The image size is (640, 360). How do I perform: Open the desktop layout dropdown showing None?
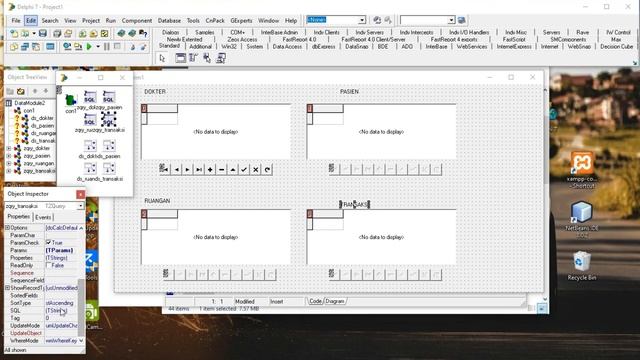point(362,20)
